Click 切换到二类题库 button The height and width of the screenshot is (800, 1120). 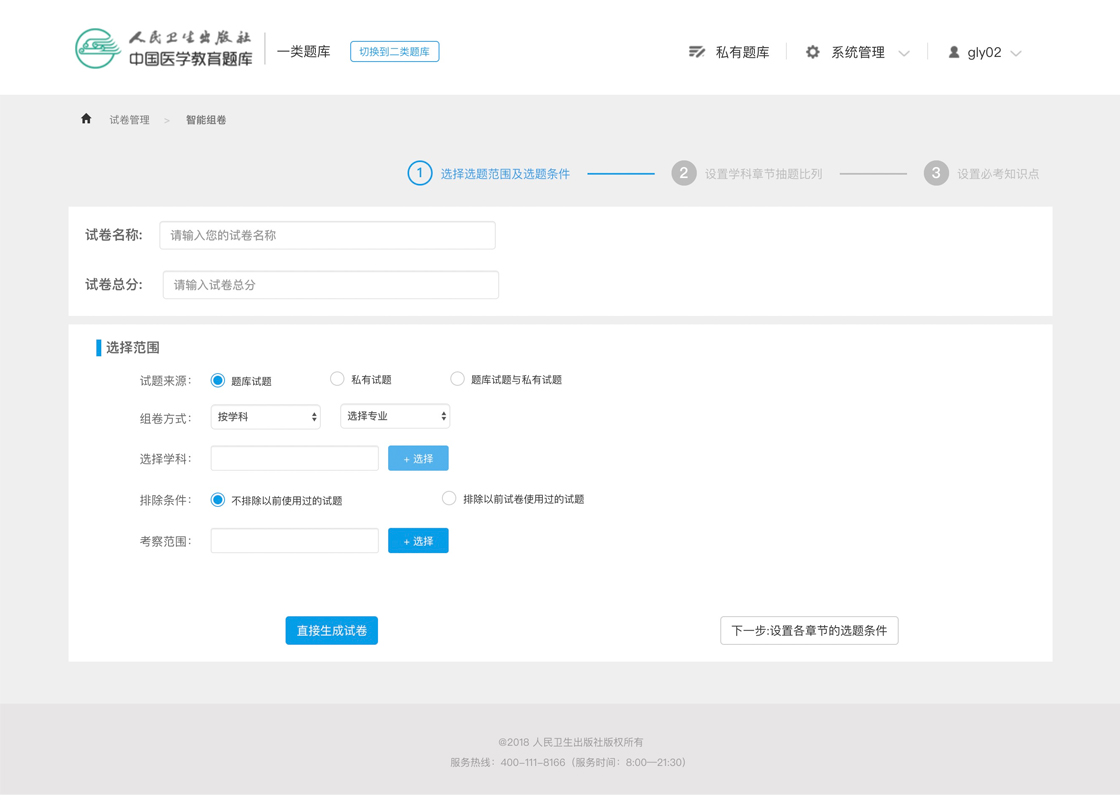[394, 52]
